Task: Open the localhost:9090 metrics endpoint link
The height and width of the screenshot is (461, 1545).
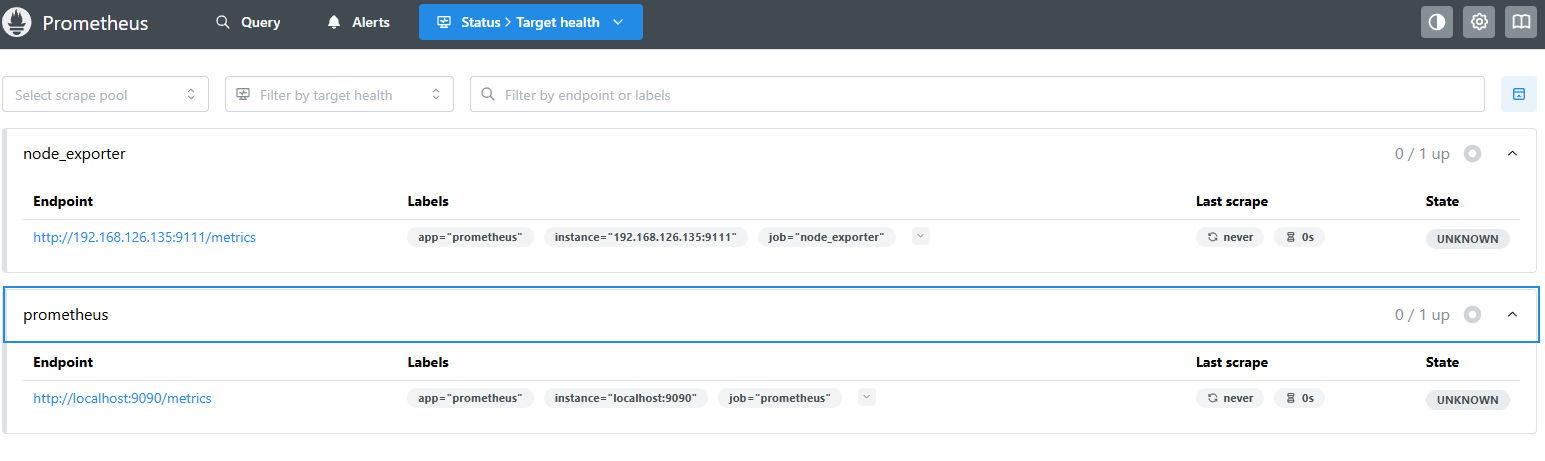Action: [x=122, y=398]
